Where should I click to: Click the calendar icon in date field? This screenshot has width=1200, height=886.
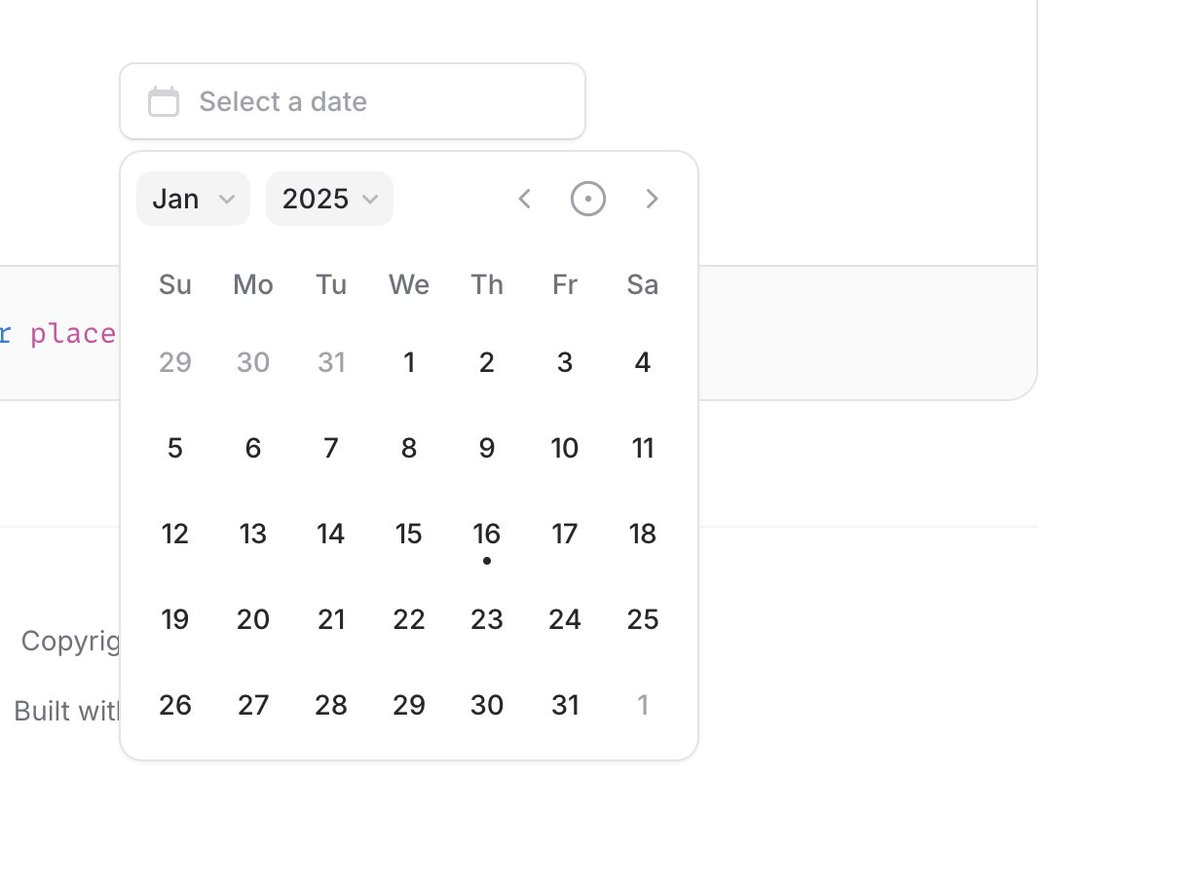click(164, 102)
